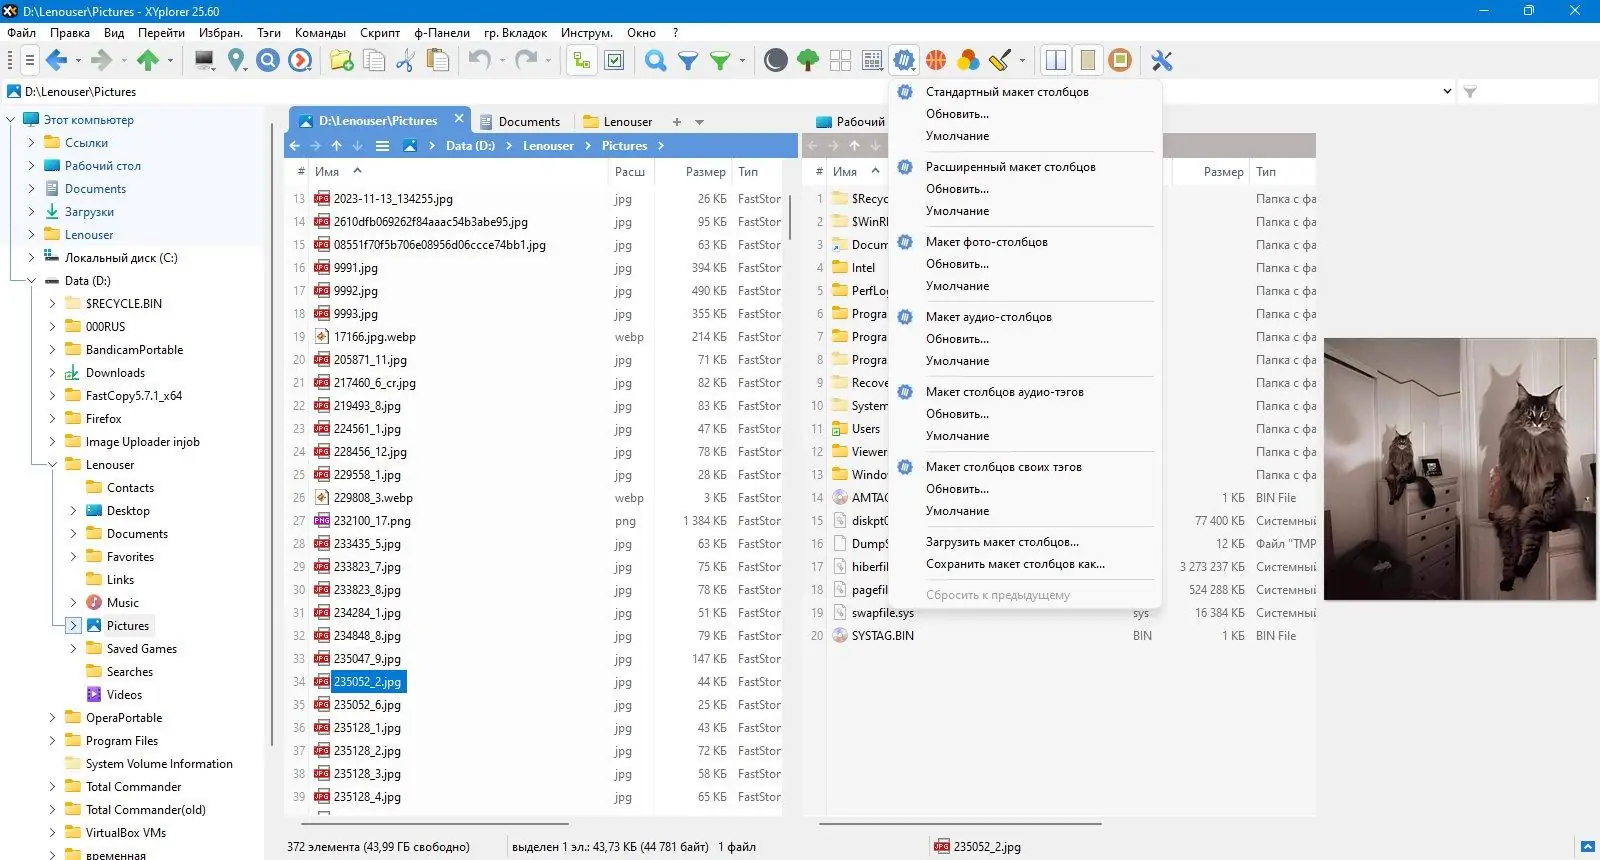Open the Скрипт menu
This screenshot has height=860, width=1600.
coord(380,33)
